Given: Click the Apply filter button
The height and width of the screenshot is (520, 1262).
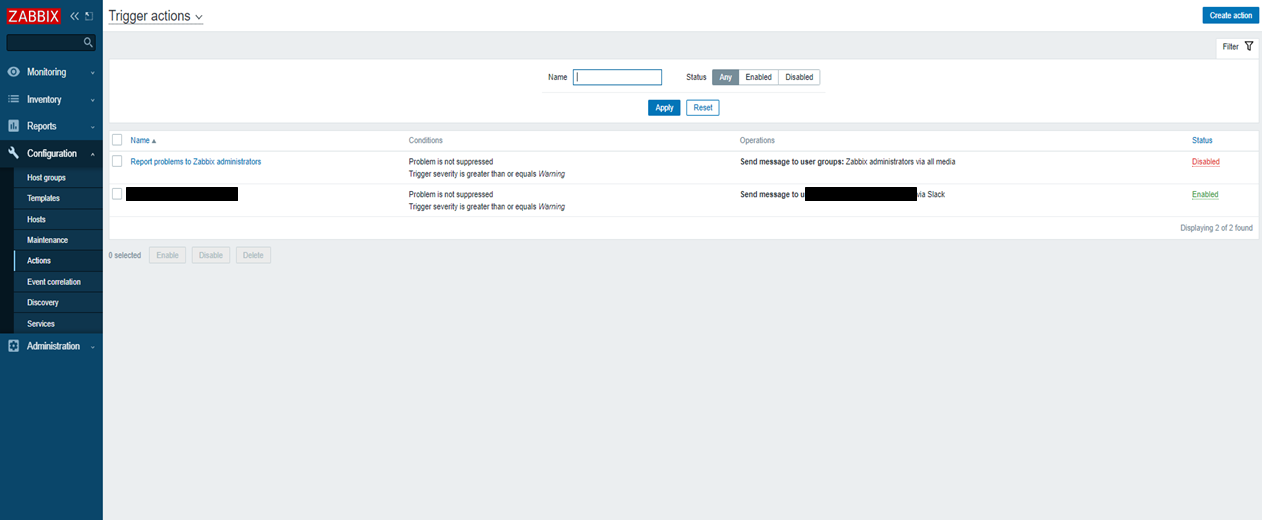Looking at the screenshot, I should (x=664, y=107).
